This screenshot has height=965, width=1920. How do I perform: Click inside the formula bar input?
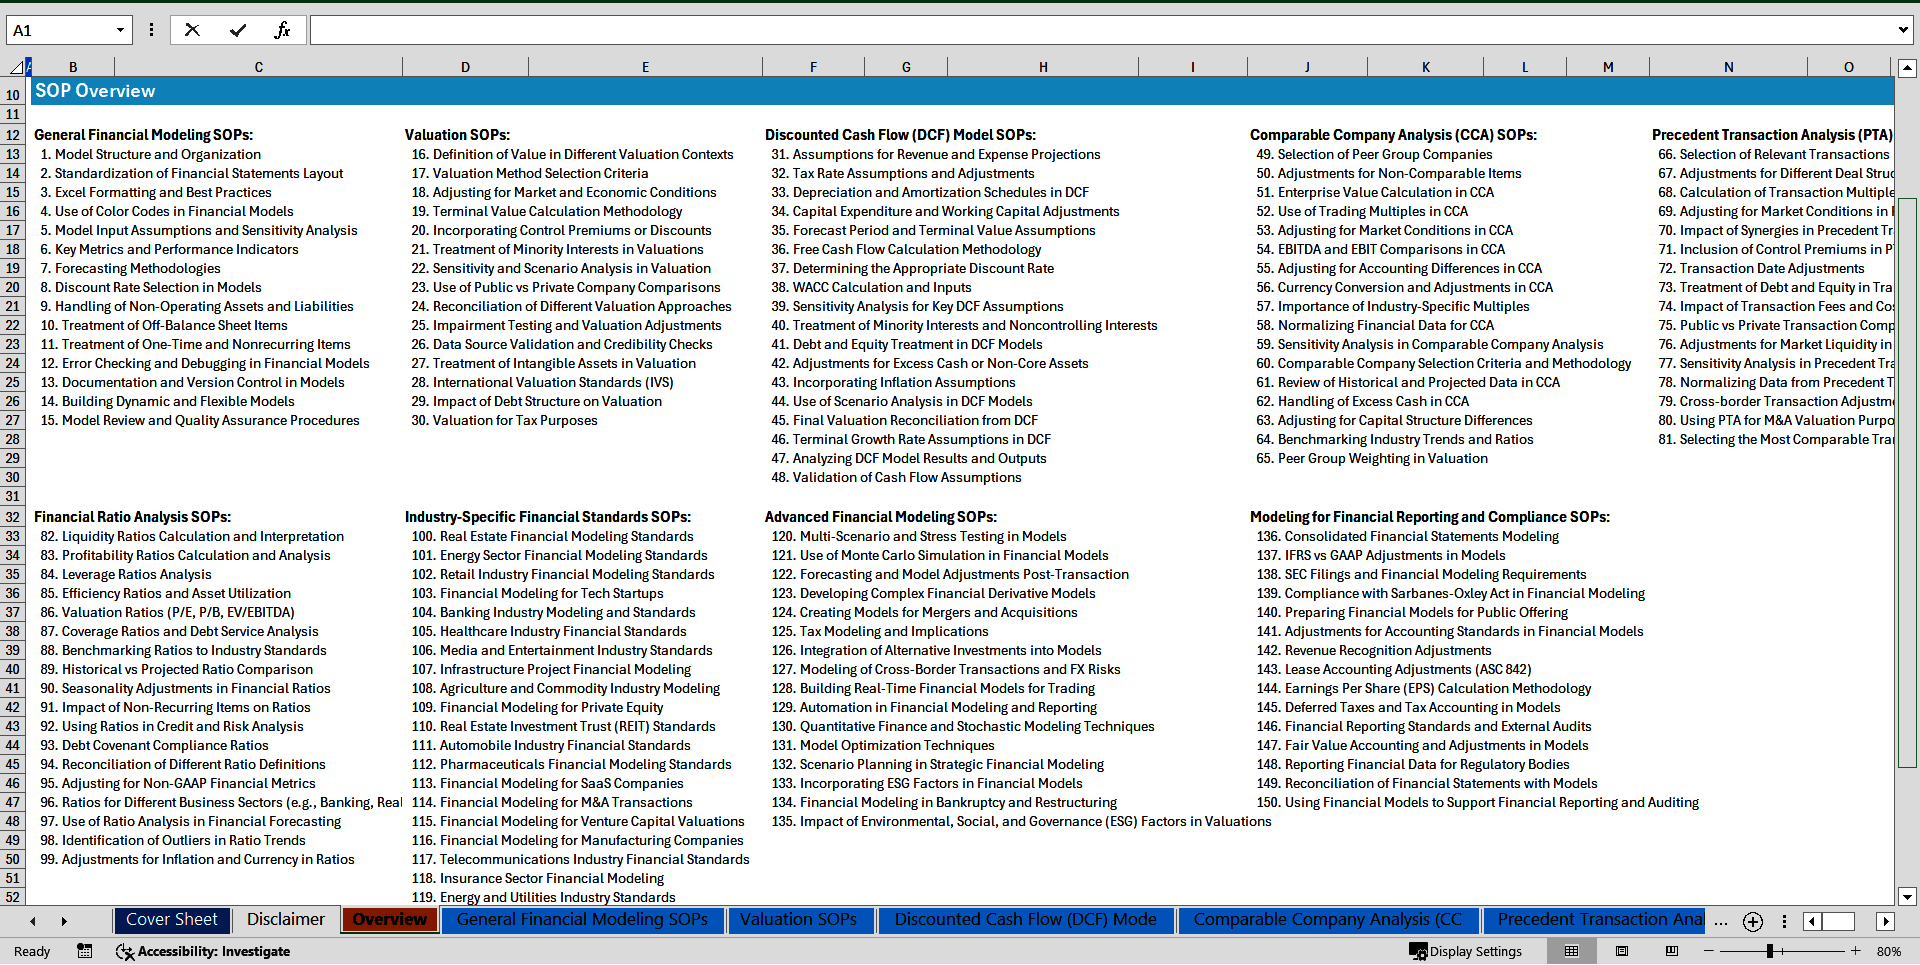coord(1100,30)
